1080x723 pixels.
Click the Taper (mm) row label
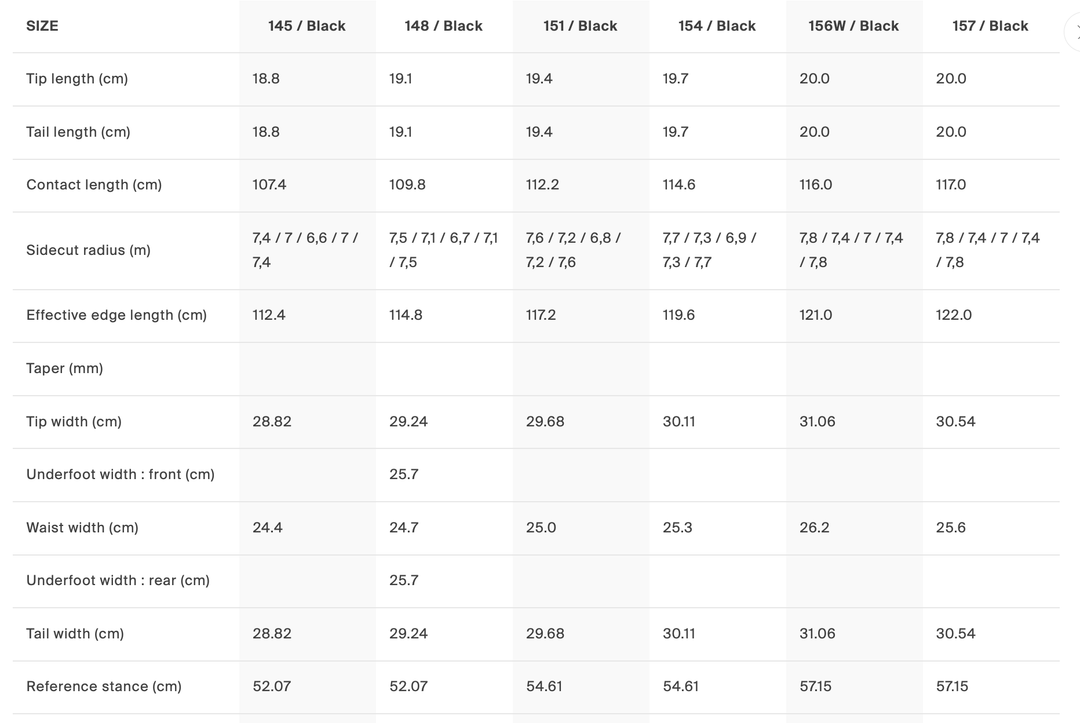pyautogui.click(x=64, y=368)
